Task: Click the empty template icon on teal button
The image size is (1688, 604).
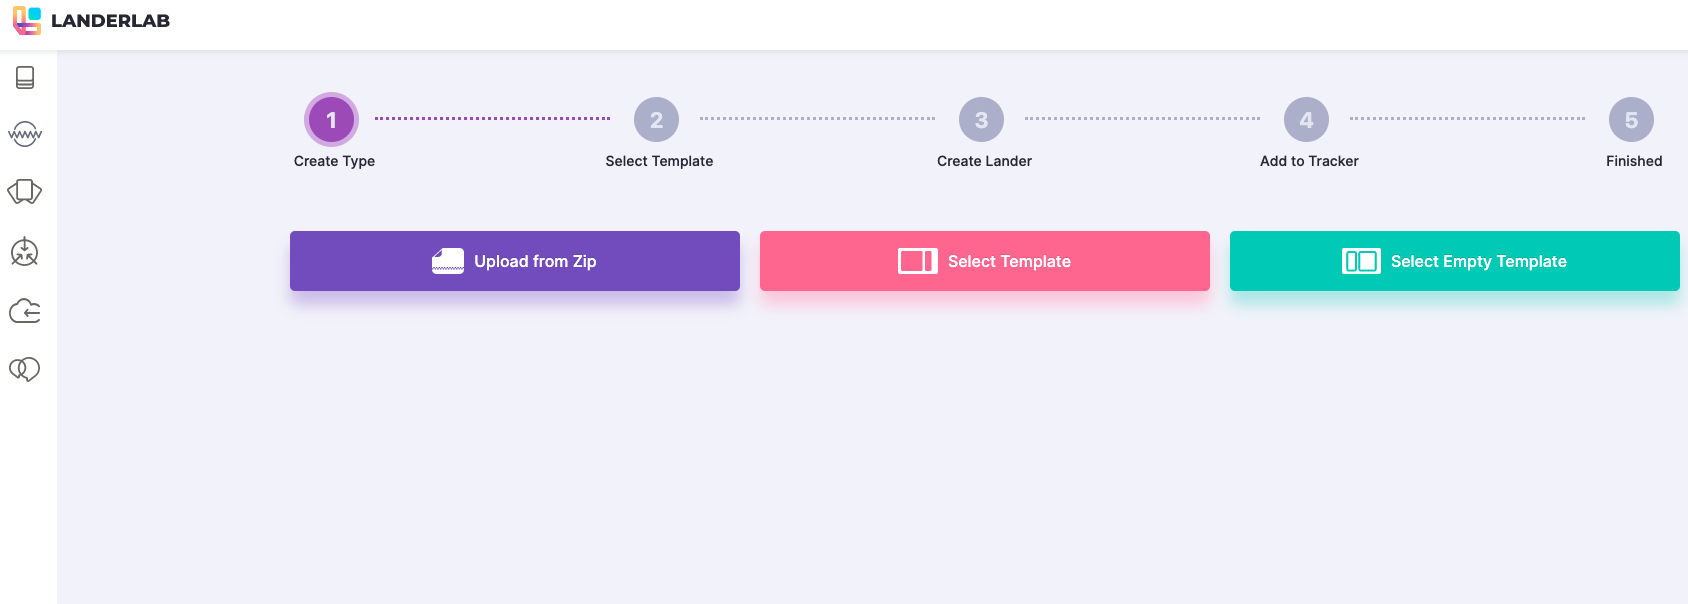Action: (x=1361, y=261)
